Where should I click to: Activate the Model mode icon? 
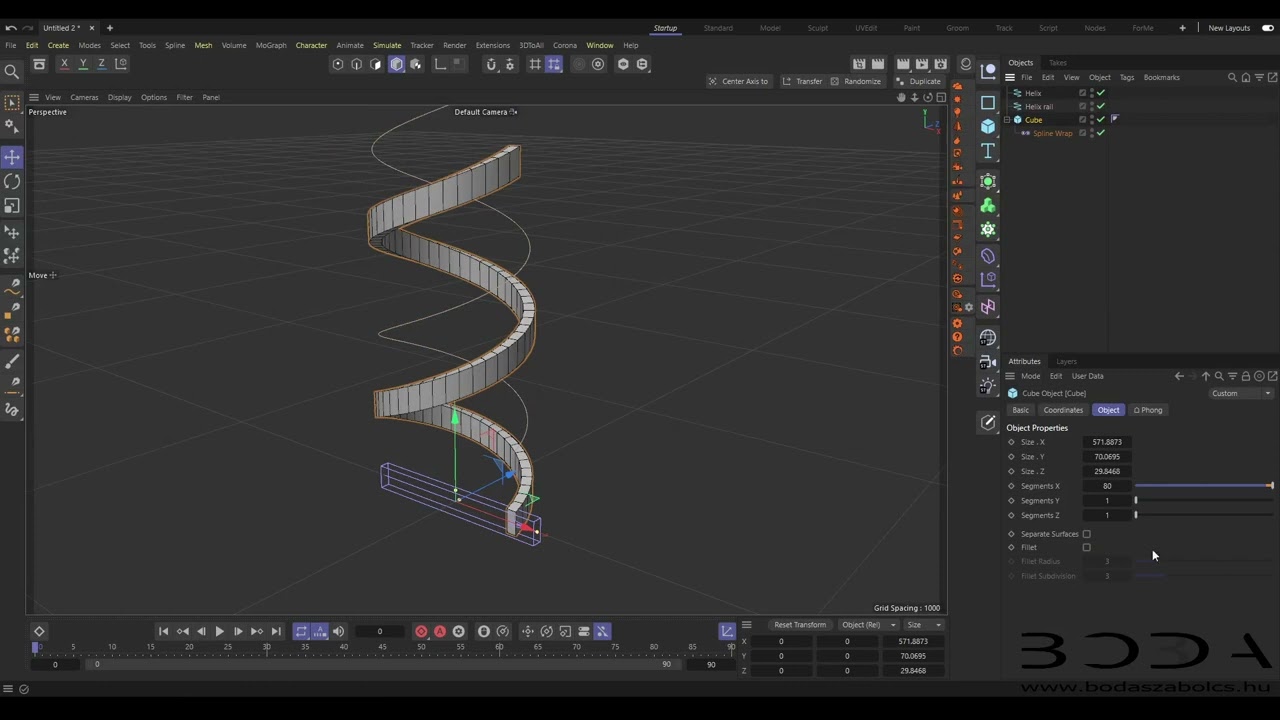(x=396, y=64)
